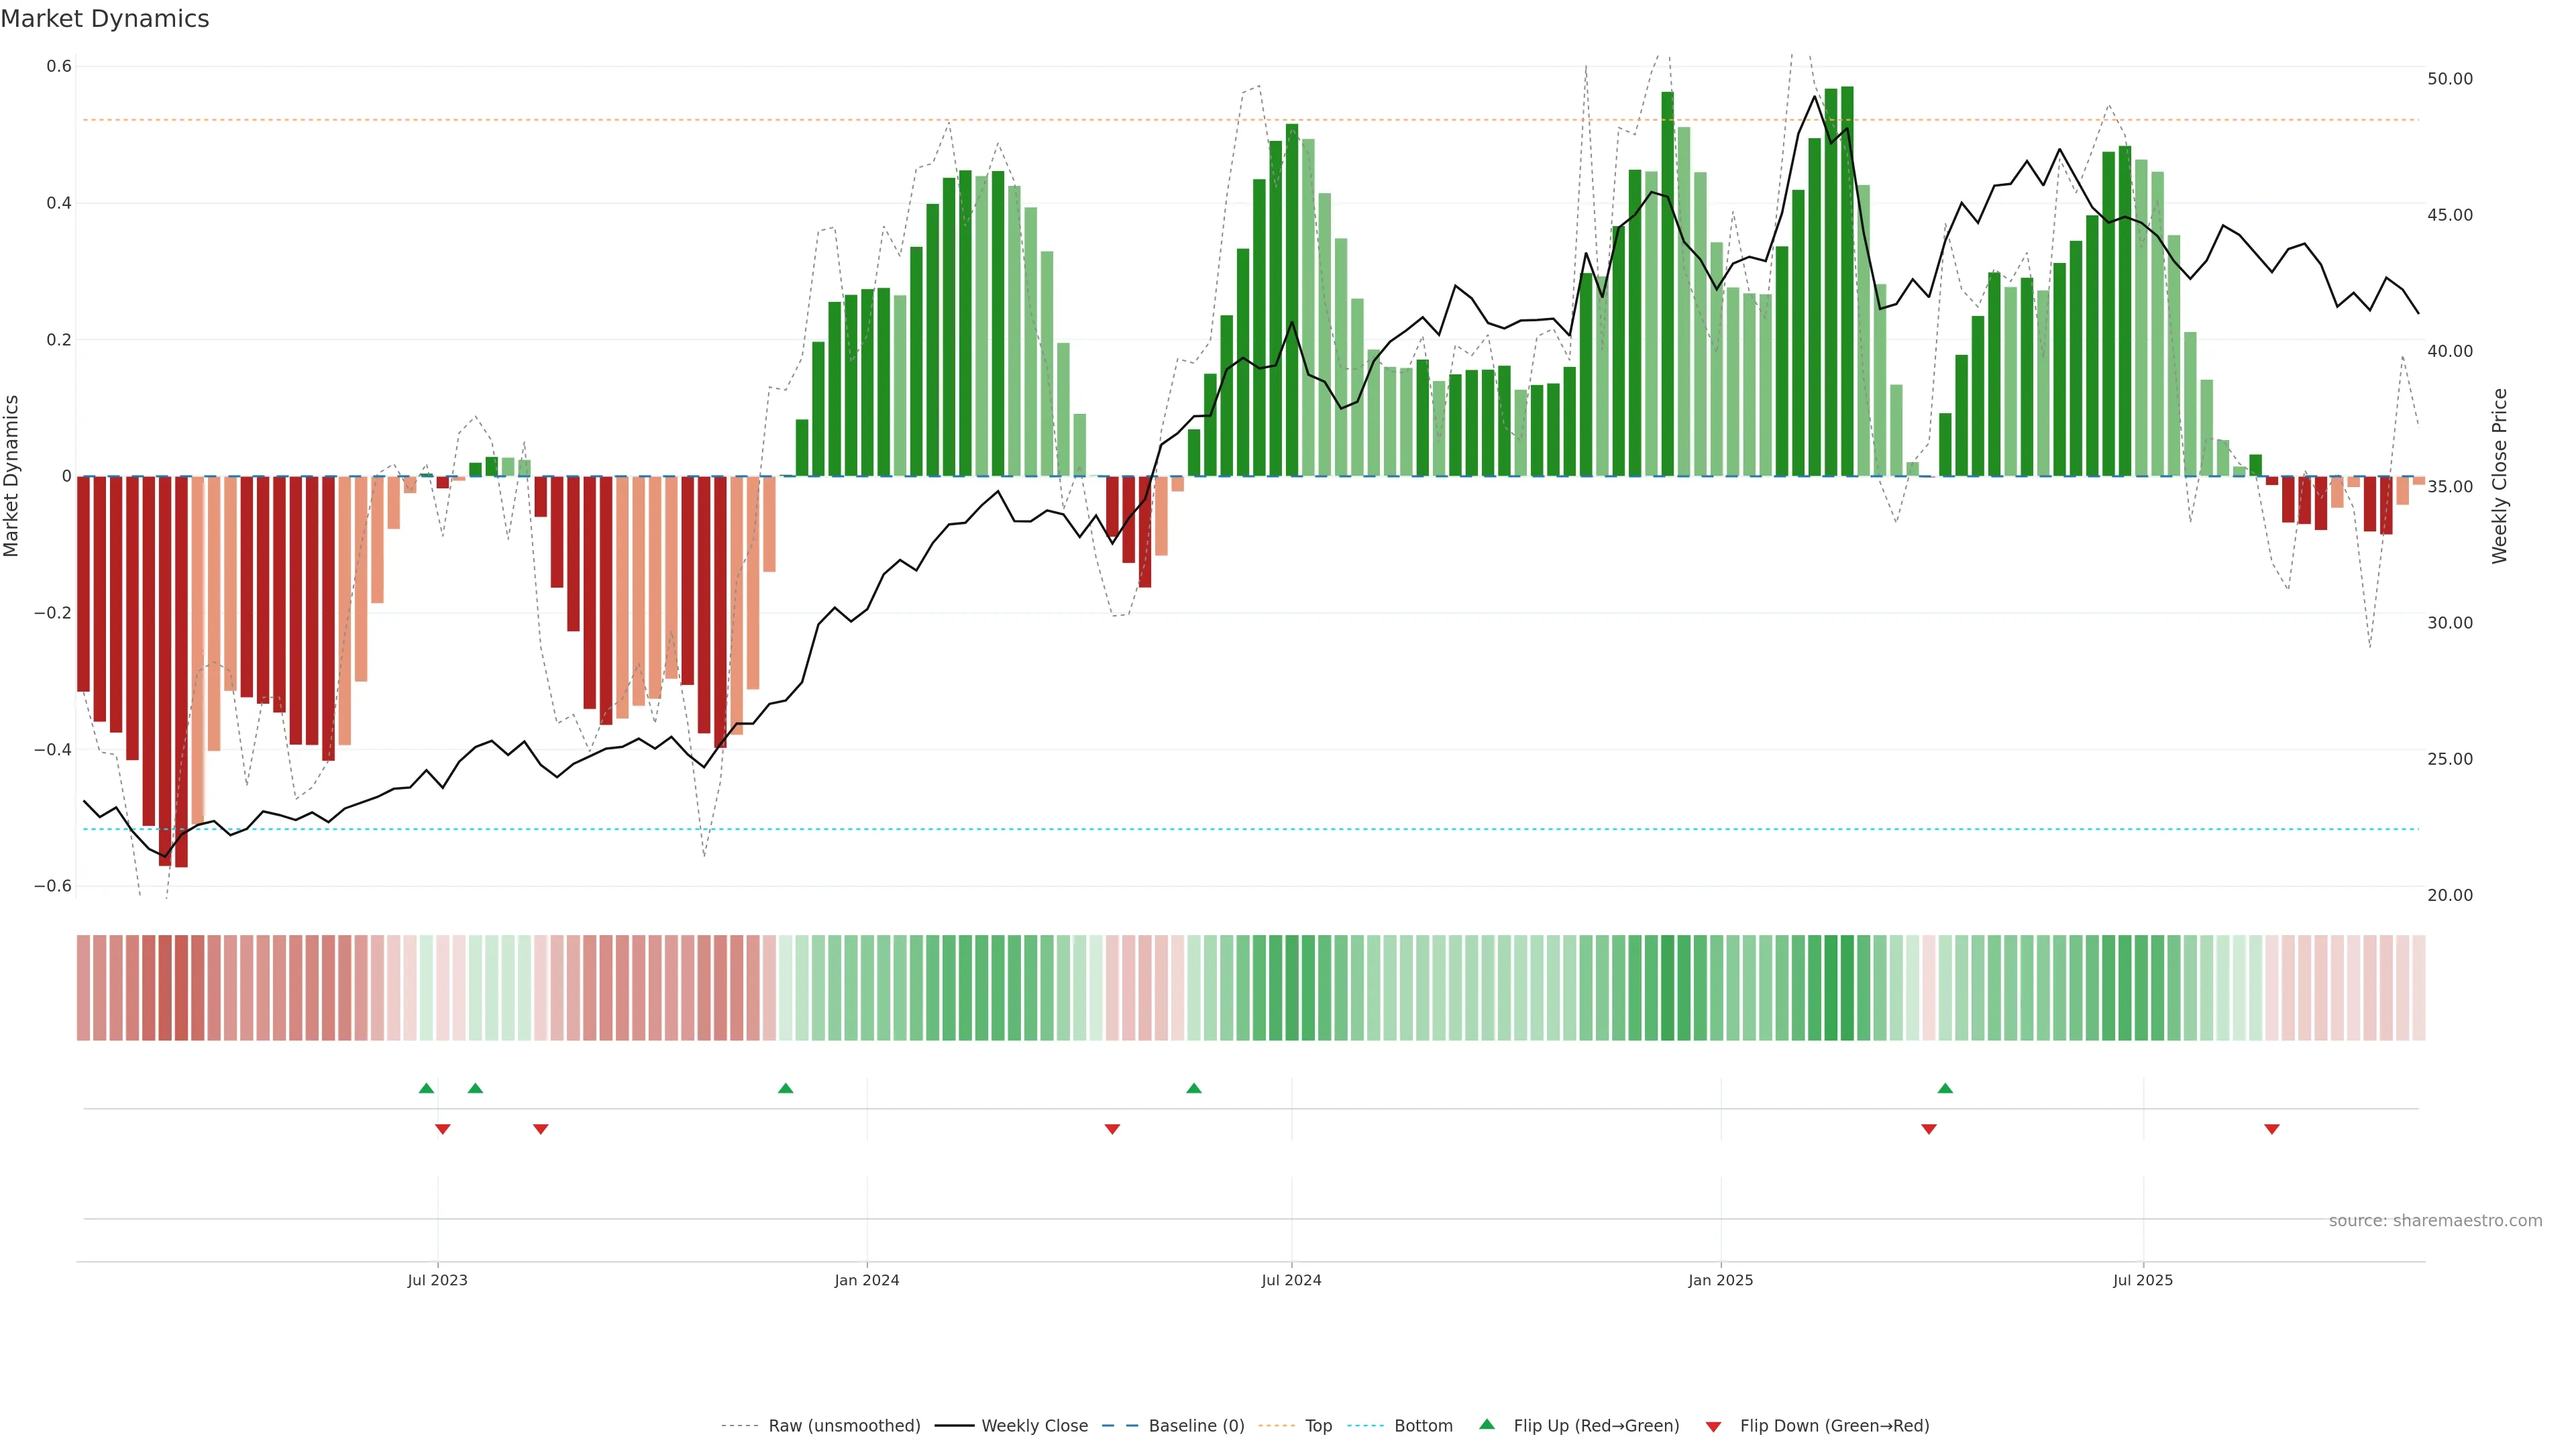The height and width of the screenshot is (1449, 2576).
Task: Toggle the Weekly Close legend entry
Action: (x=1034, y=1426)
